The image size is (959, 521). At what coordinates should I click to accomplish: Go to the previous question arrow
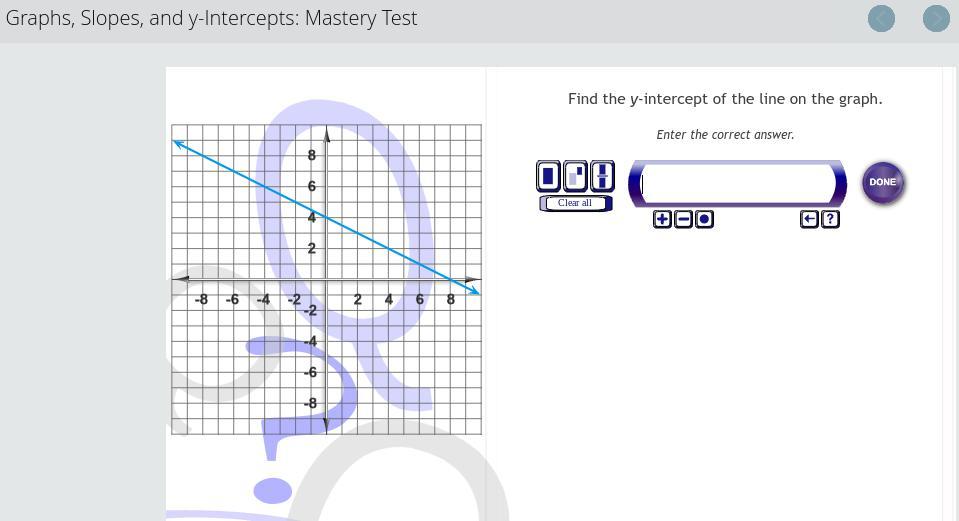point(881,18)
